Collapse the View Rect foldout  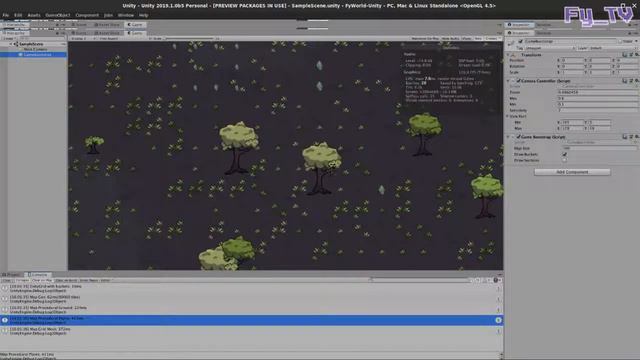coord(508,116)
